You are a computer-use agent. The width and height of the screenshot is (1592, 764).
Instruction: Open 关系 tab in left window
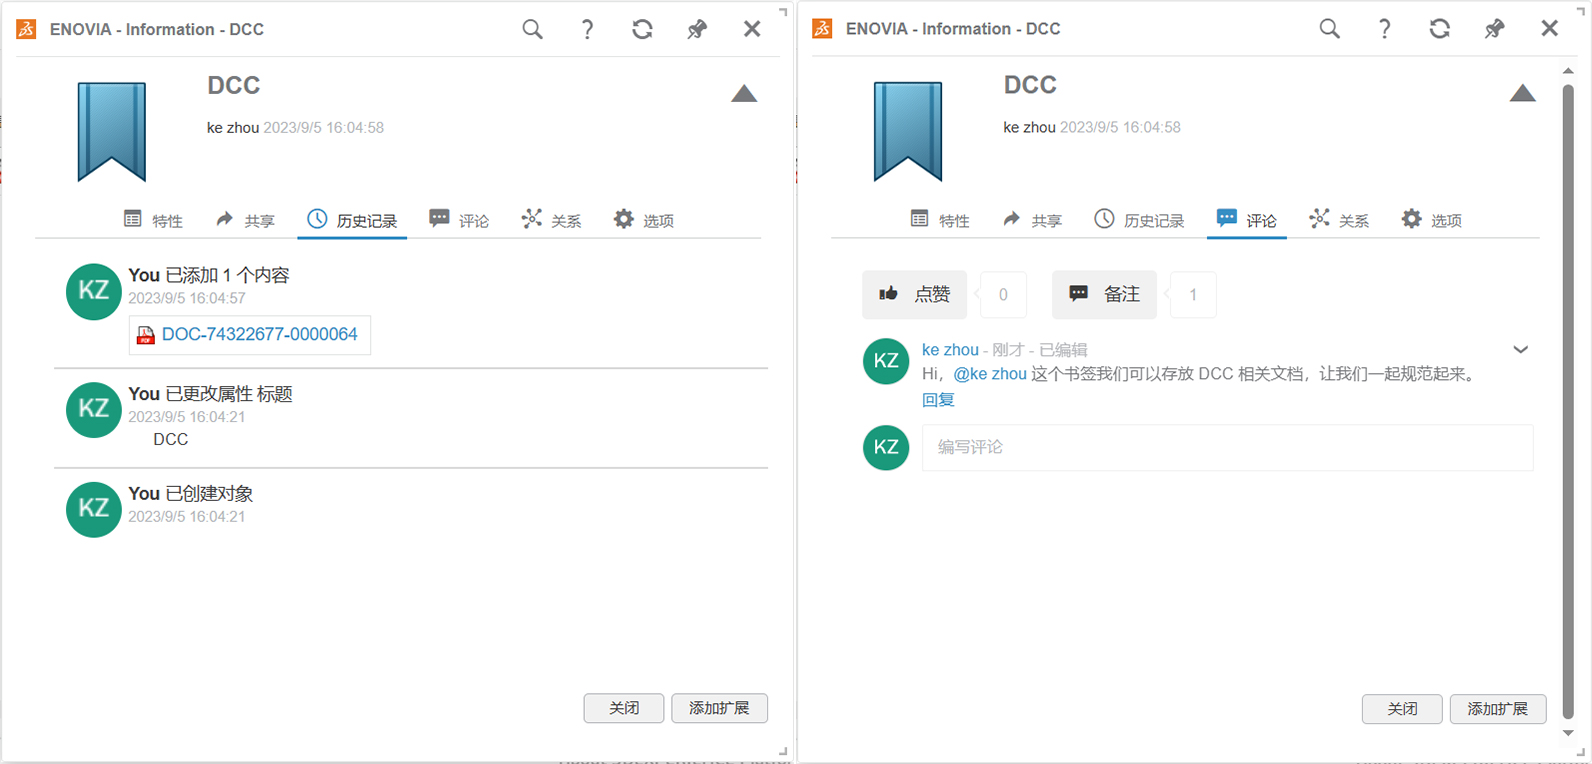(x=551, y=220)
